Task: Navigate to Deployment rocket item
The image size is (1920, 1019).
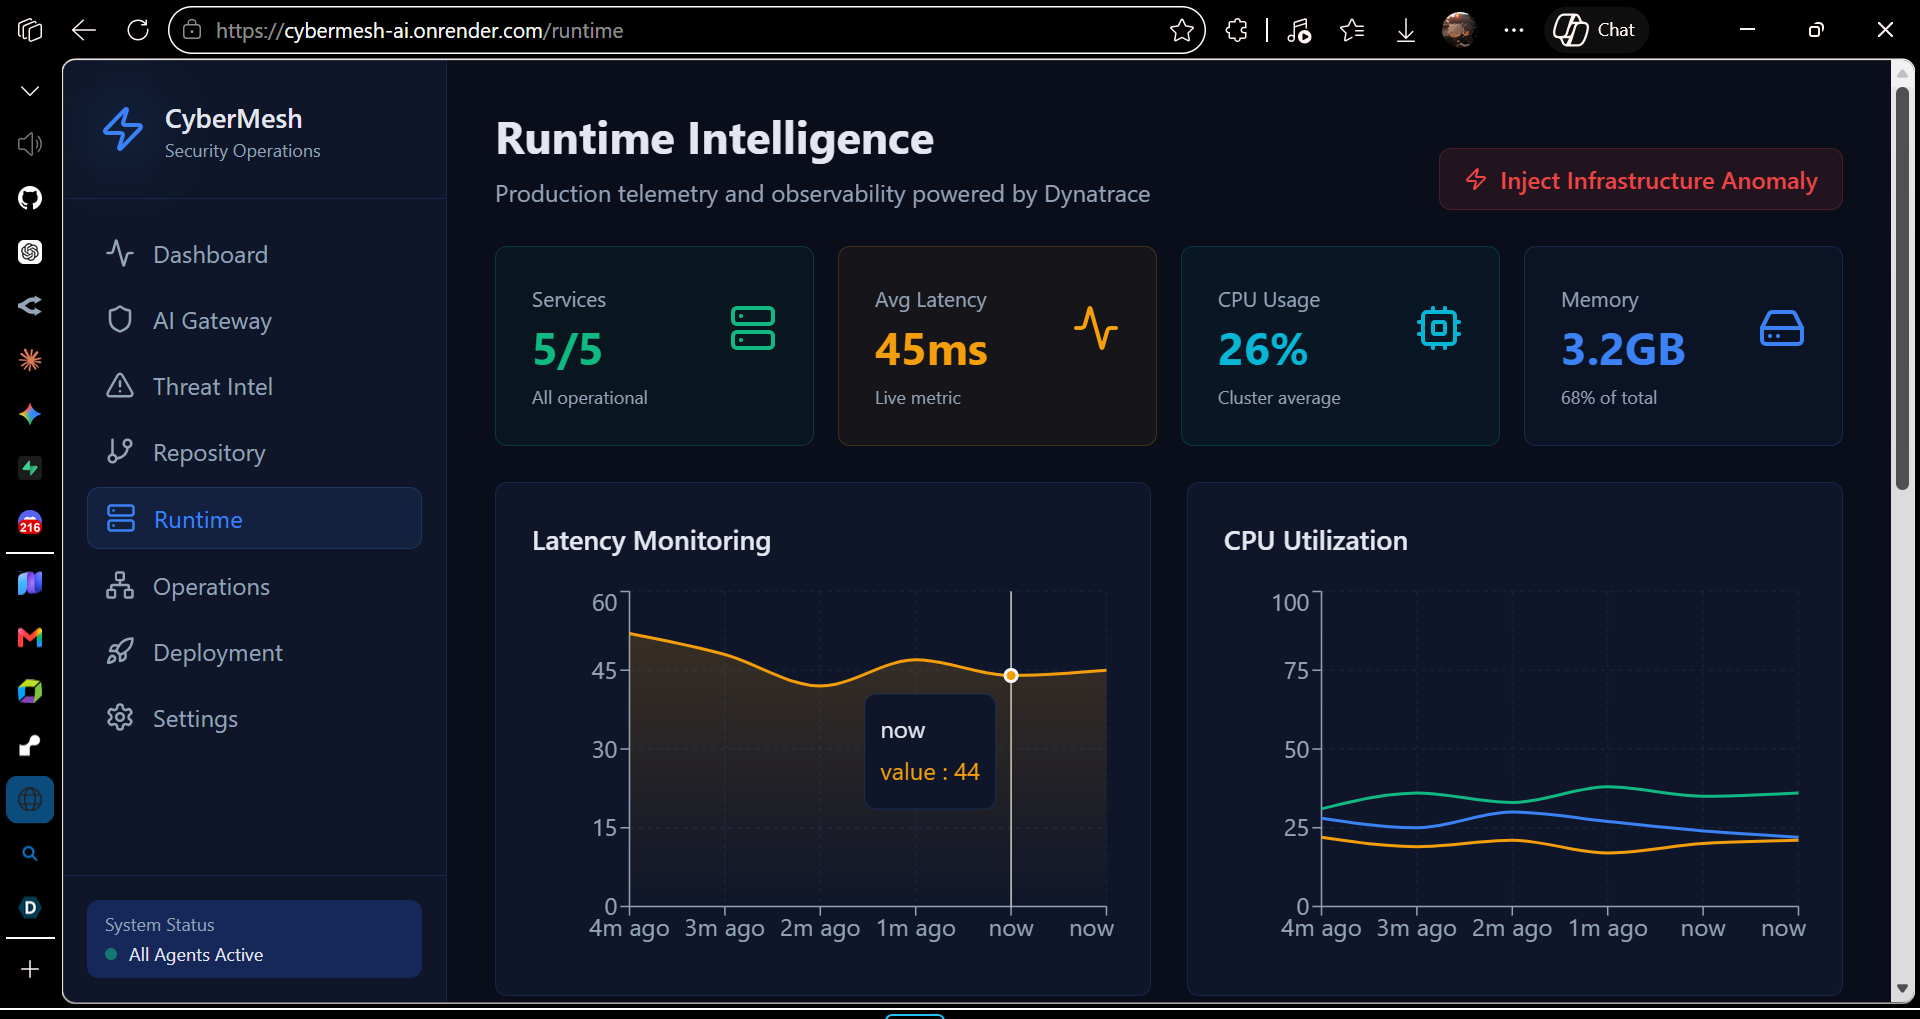Action: point(120,652)
